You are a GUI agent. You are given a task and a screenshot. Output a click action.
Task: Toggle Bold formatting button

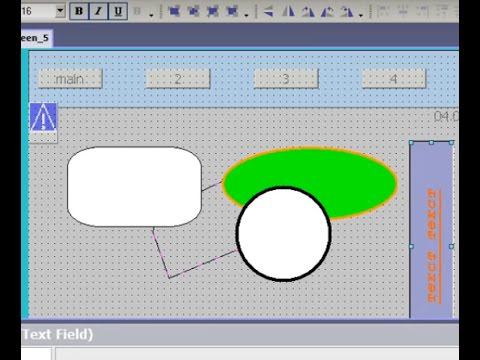tap(79, 11)
